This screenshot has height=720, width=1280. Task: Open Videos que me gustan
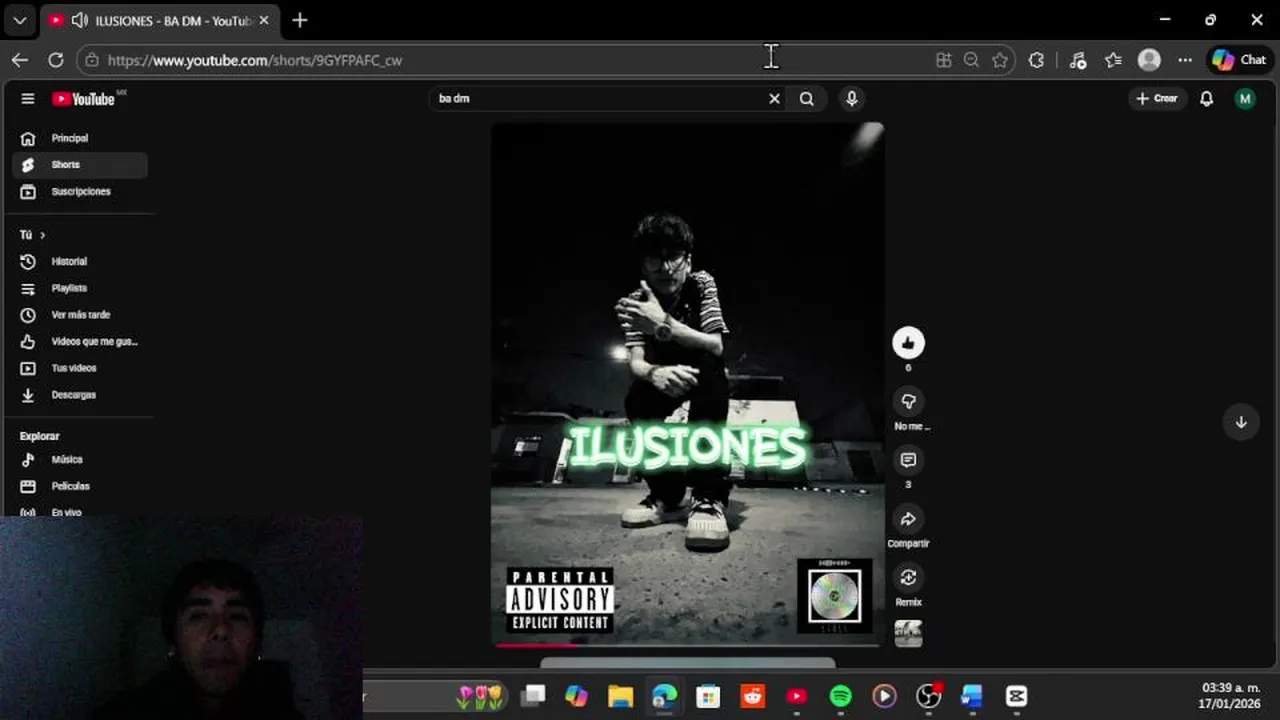[x=80, y=342]
